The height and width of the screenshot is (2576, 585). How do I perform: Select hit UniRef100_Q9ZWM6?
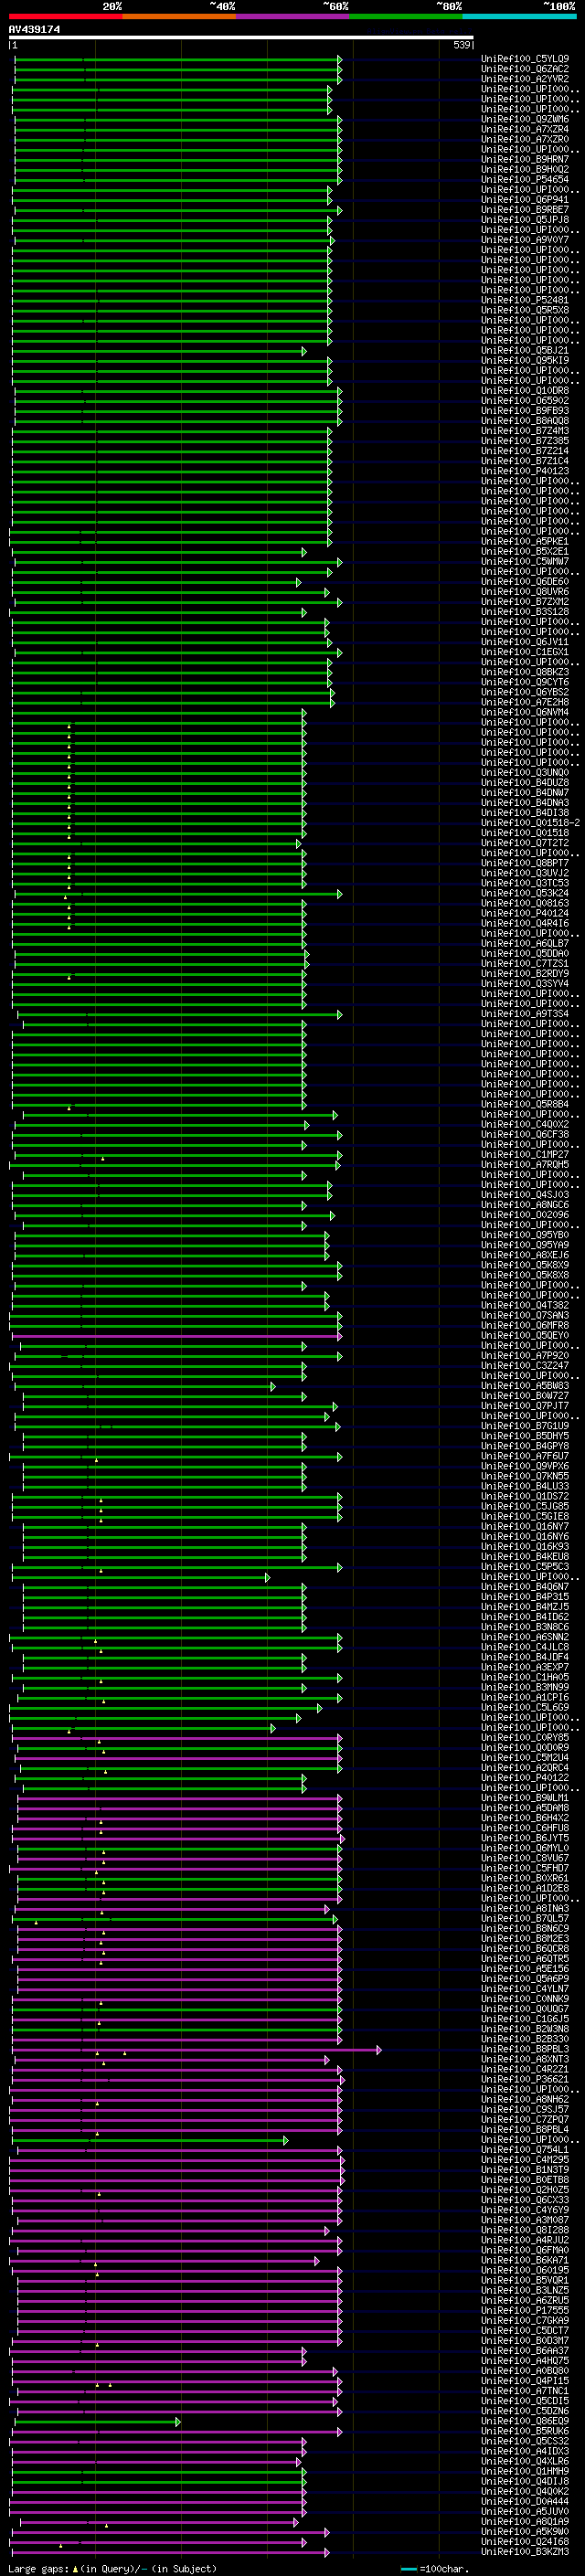pyautogui.click(x=524, y=119)
